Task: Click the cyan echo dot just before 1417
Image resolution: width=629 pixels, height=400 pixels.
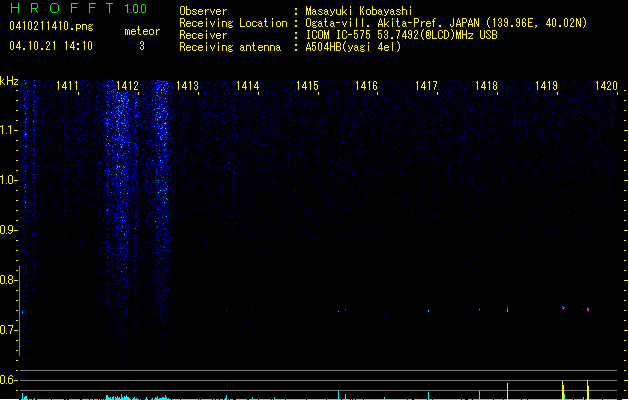Action: pos(428,311)
